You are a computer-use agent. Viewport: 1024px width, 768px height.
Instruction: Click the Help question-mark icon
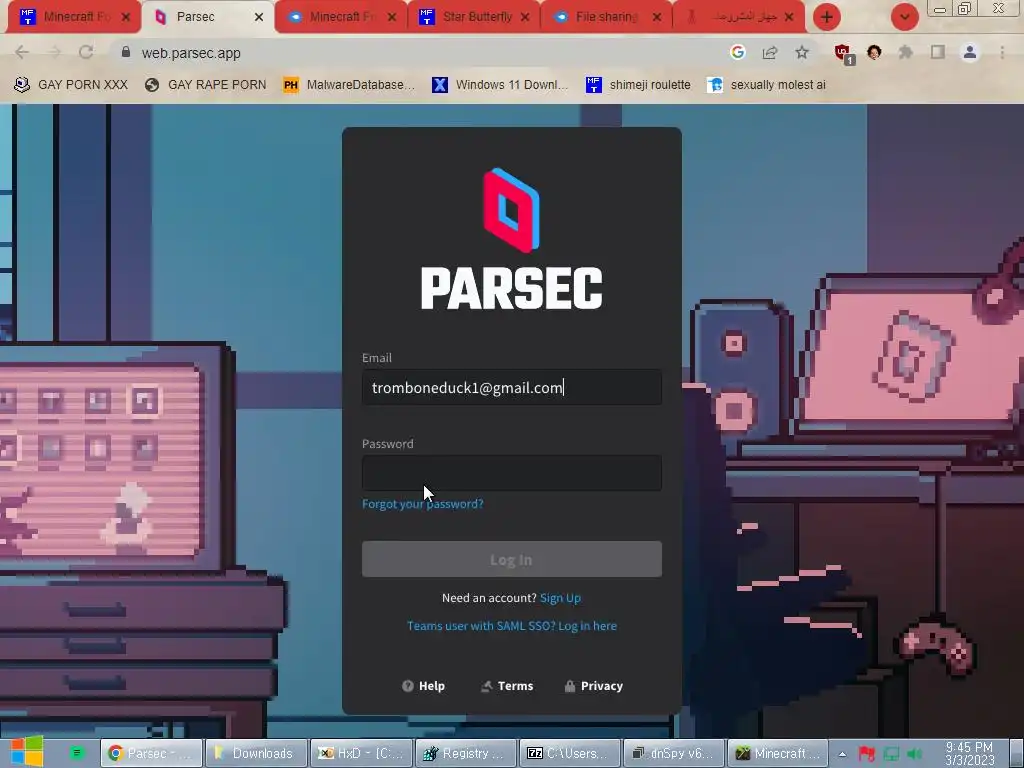(x=408, y=686)
